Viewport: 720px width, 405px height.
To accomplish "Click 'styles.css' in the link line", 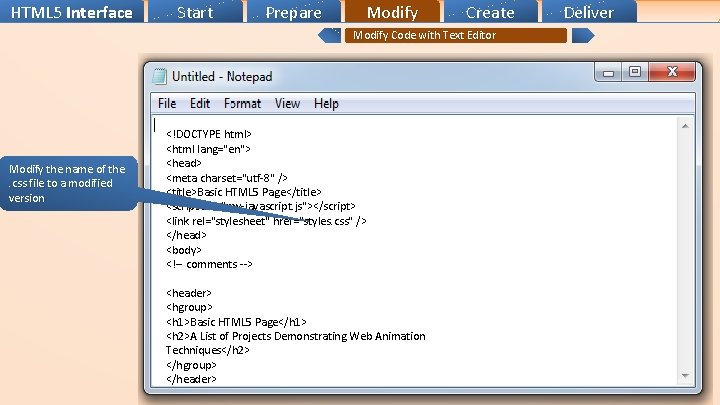I will [x=326, y=221].
